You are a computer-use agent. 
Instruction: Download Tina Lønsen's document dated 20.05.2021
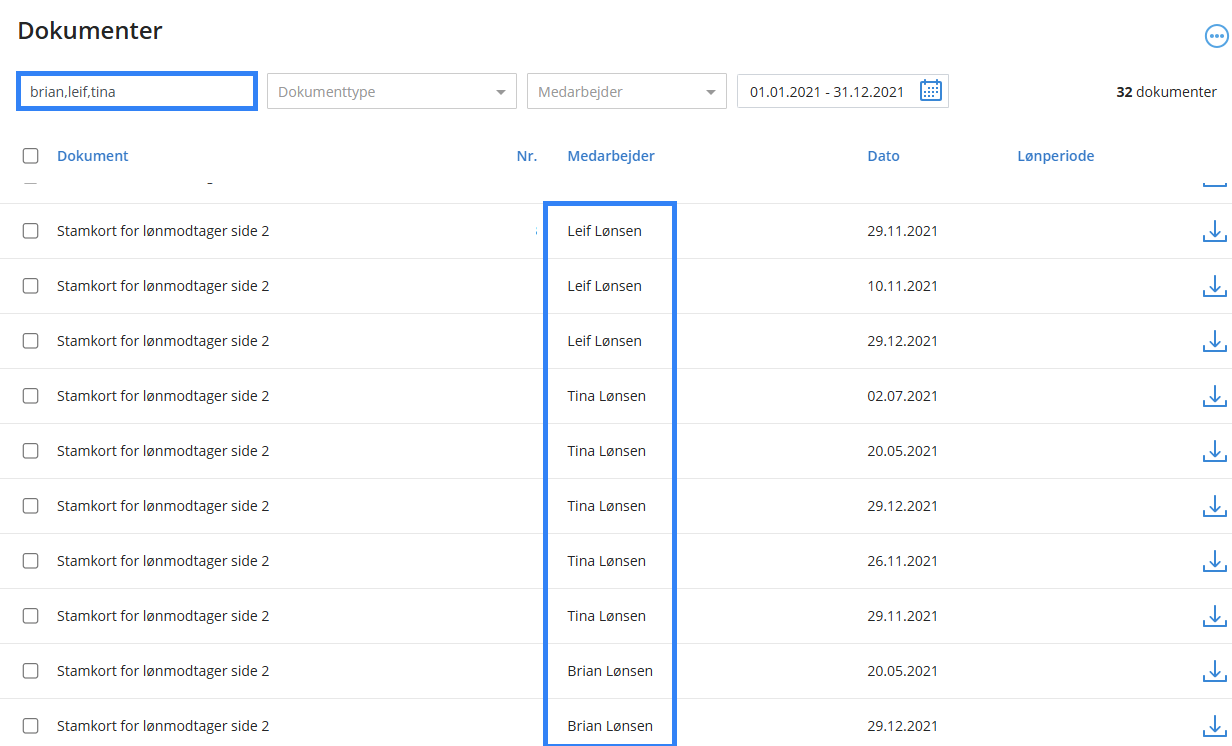click(x=1213, y=451)
